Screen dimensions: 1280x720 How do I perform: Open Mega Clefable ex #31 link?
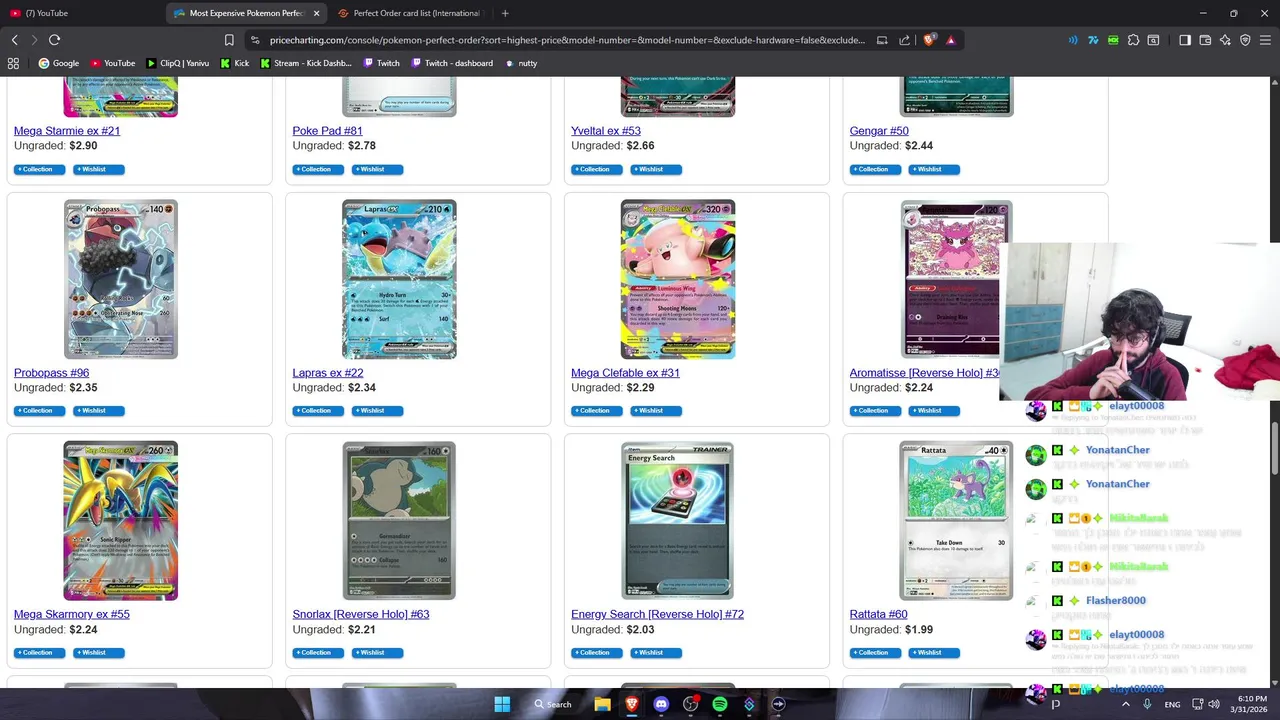click(x=625, y=373)
